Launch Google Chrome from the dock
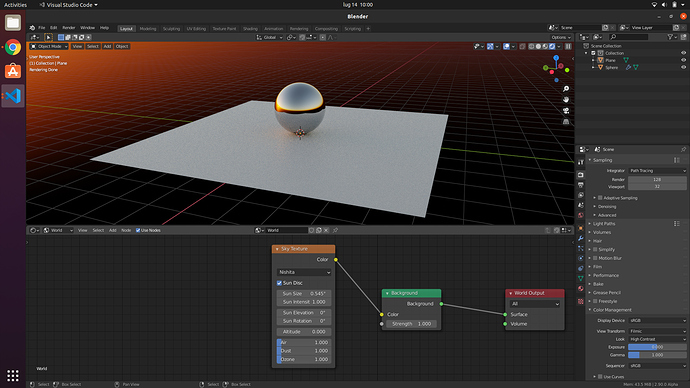Screen dimensions: 690x388 point(13,47)
